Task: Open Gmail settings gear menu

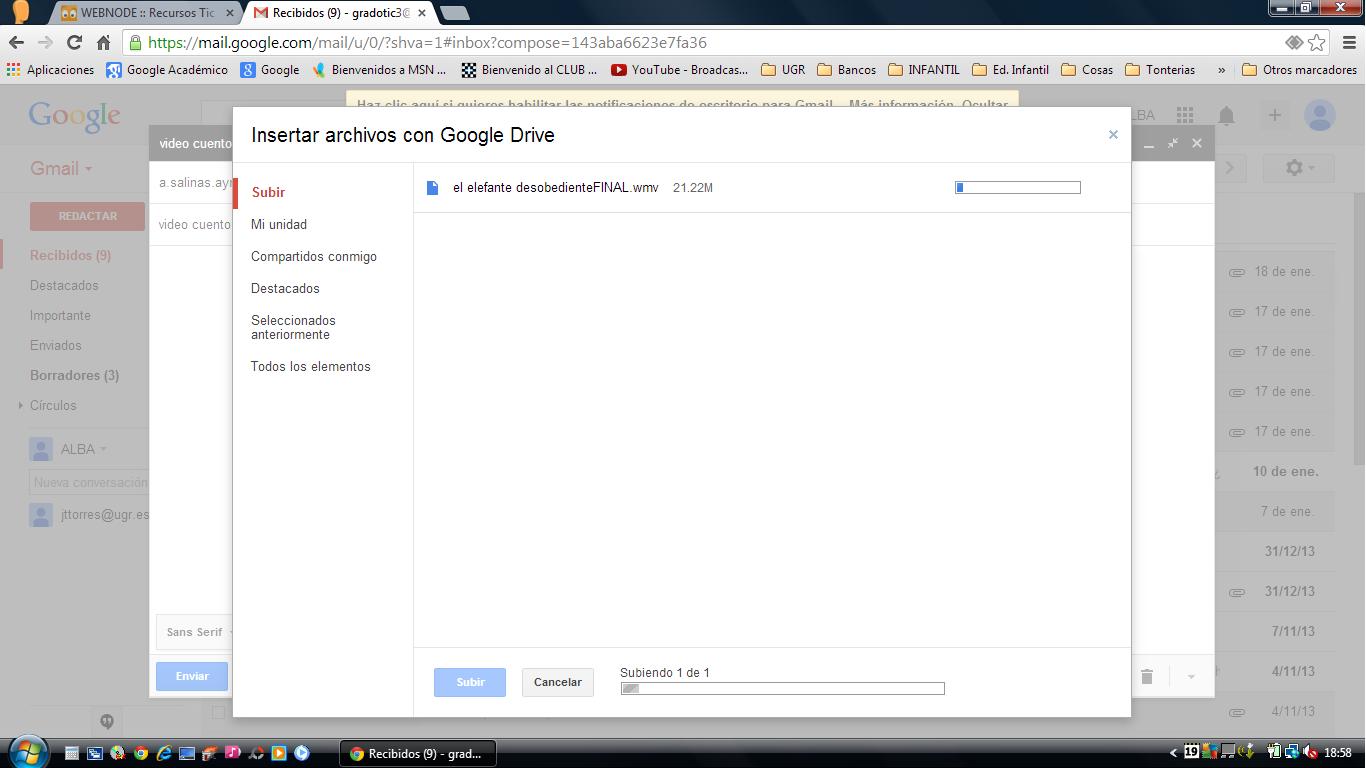Action: tap(1300, 168)
